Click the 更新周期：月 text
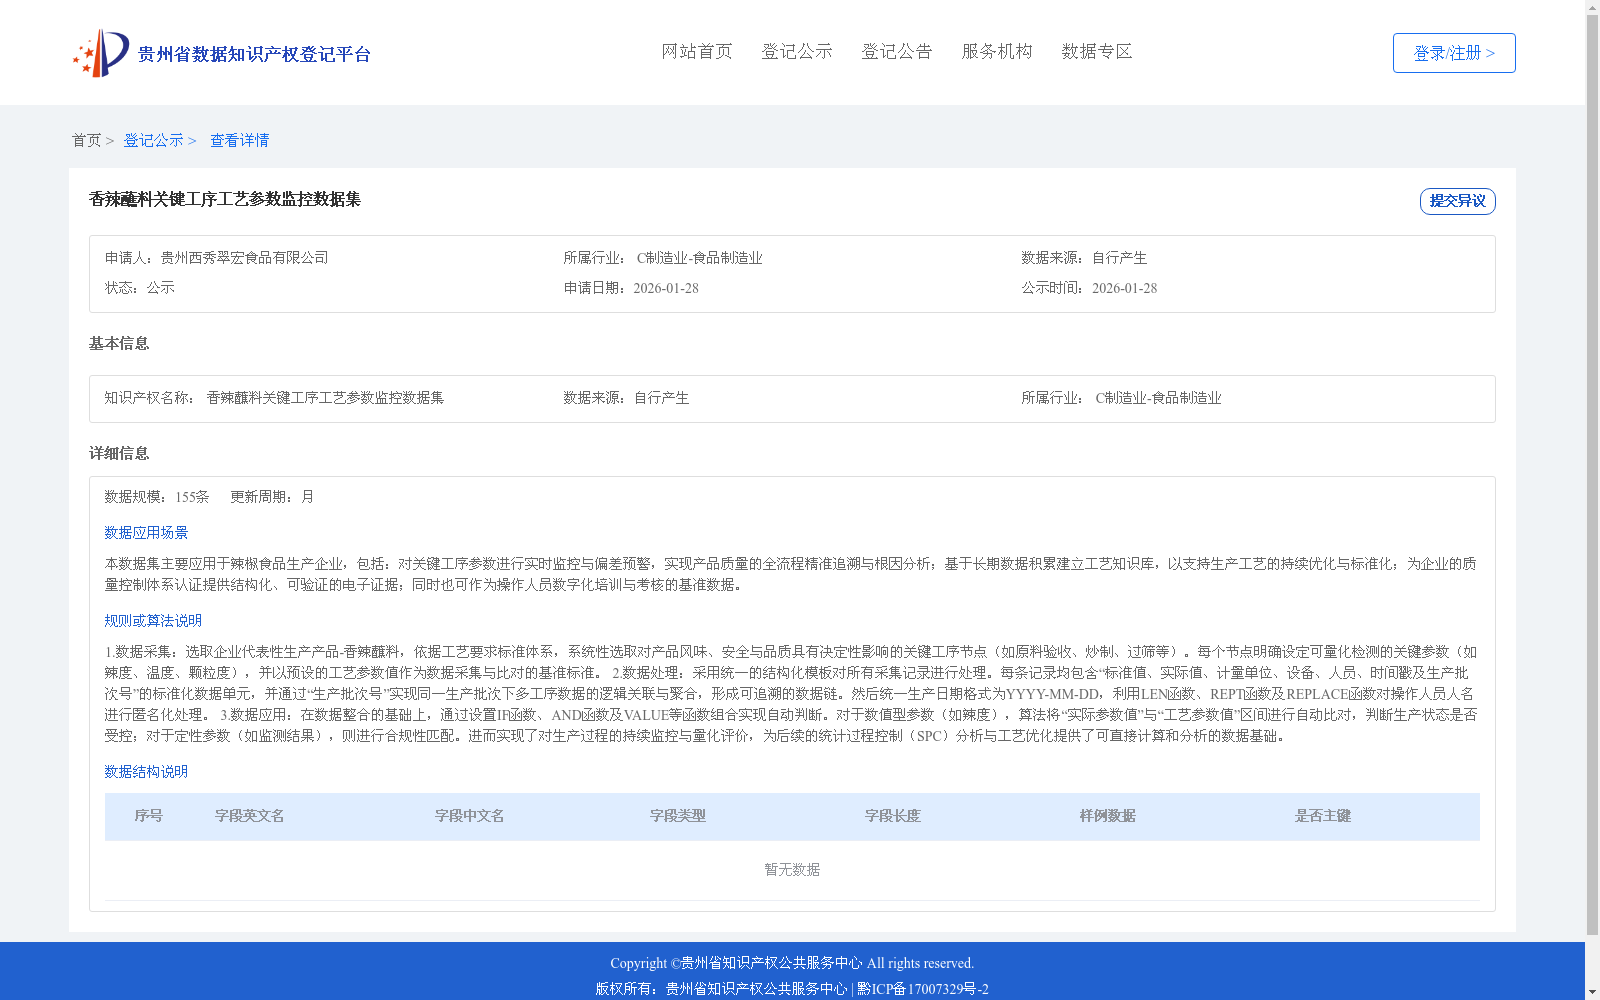This screenshot has height=1000, width=1600. [272, 497]
